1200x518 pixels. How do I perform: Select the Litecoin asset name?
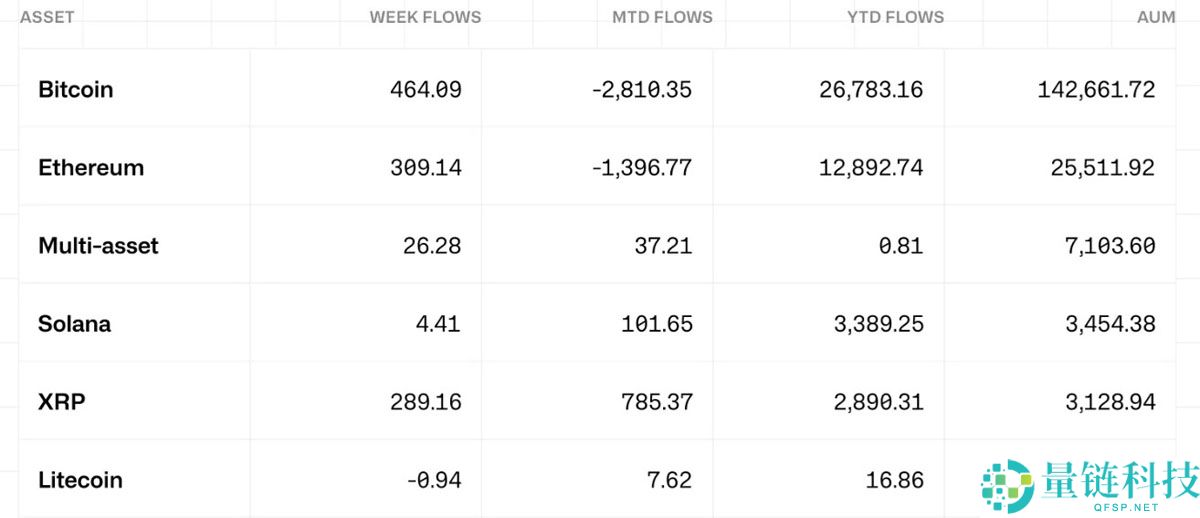point(80,480)
